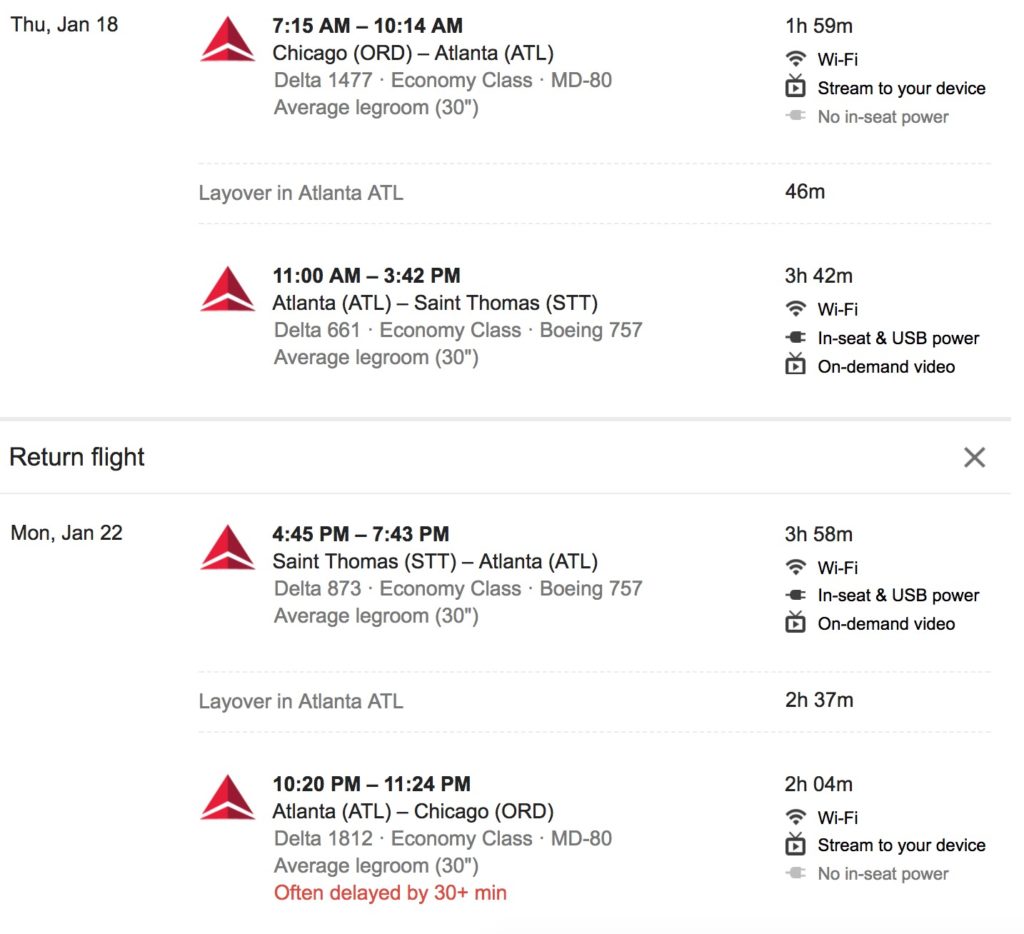This screenshot has height=934, width=1024.
Task: Click Delta logo for Delta 873 flight
Action: tap(227, 547)
